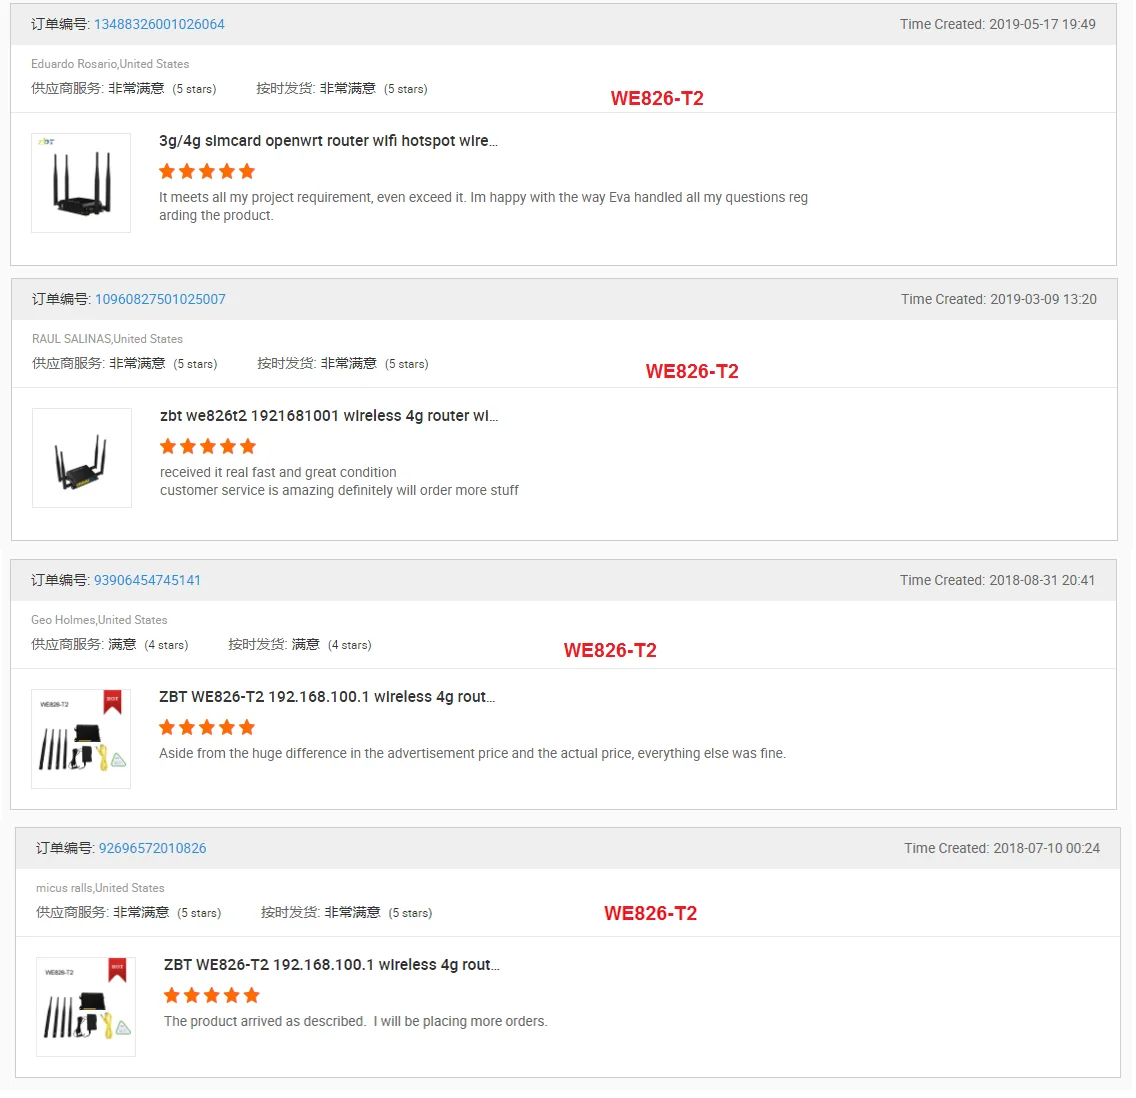Click the router thumbnail in RAUL SALINAS's review

(82, 458)
